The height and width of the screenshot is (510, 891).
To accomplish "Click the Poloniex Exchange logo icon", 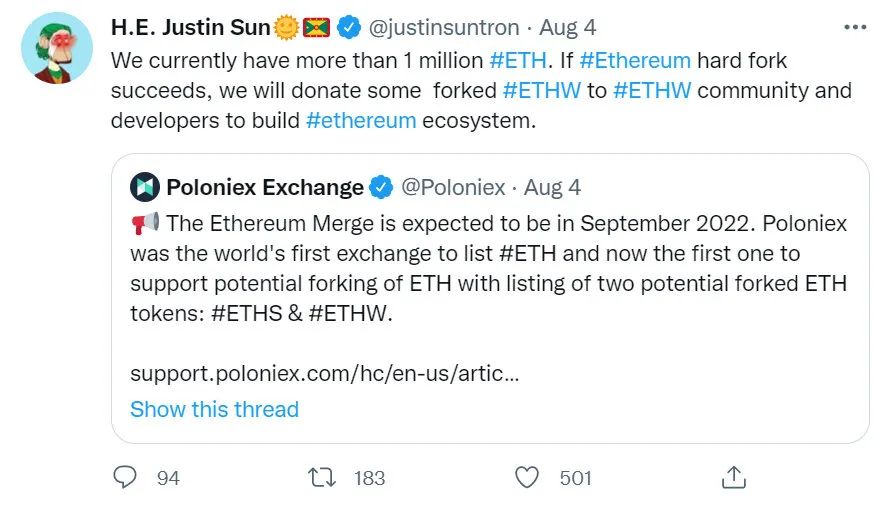I will click(146, 187).
